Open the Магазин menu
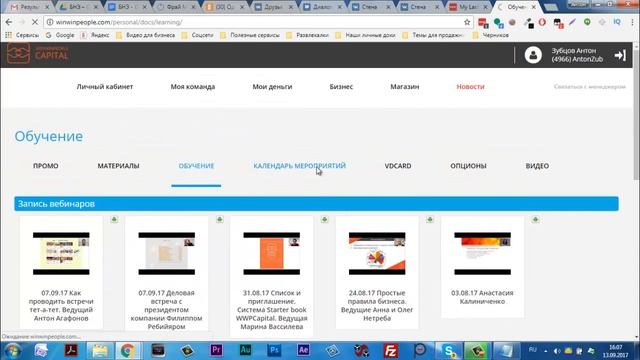 click(x=404, y=87)
